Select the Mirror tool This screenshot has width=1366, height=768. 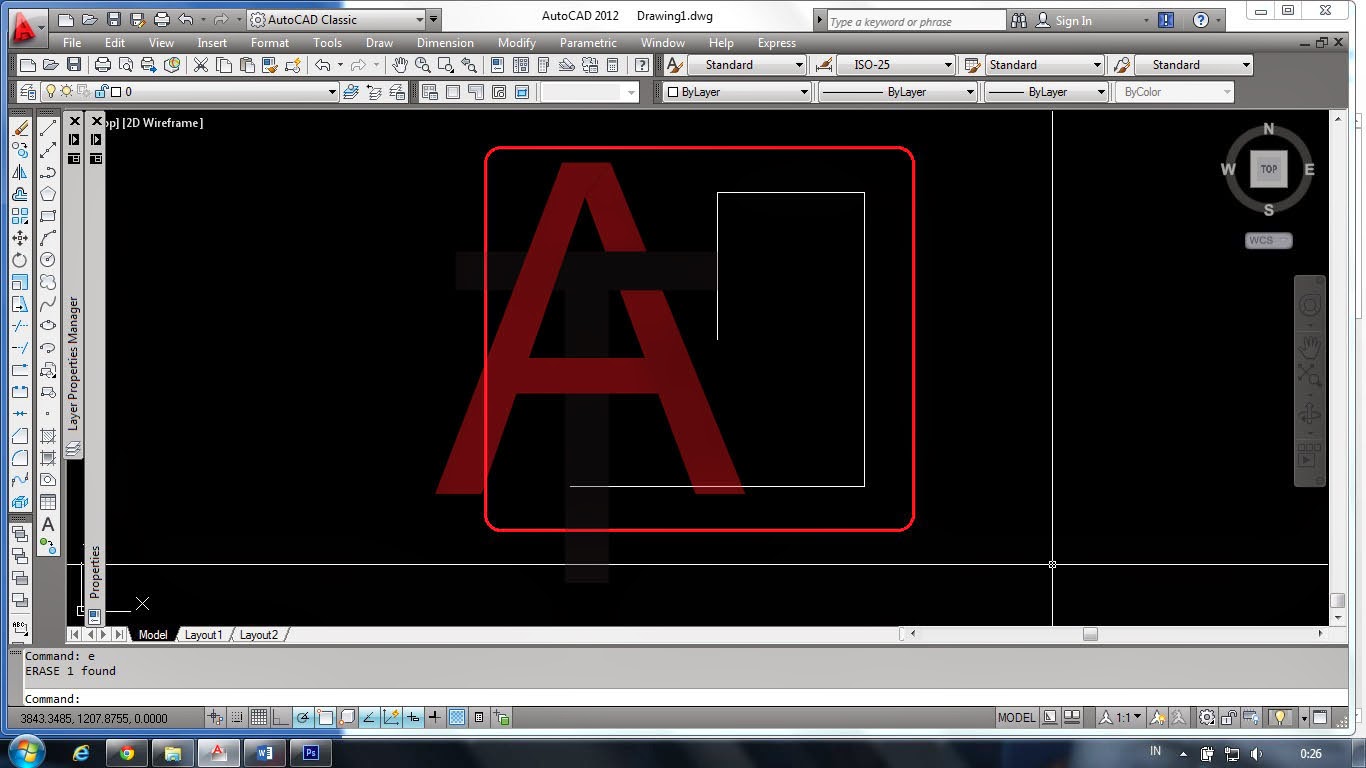tap(20, 172)
